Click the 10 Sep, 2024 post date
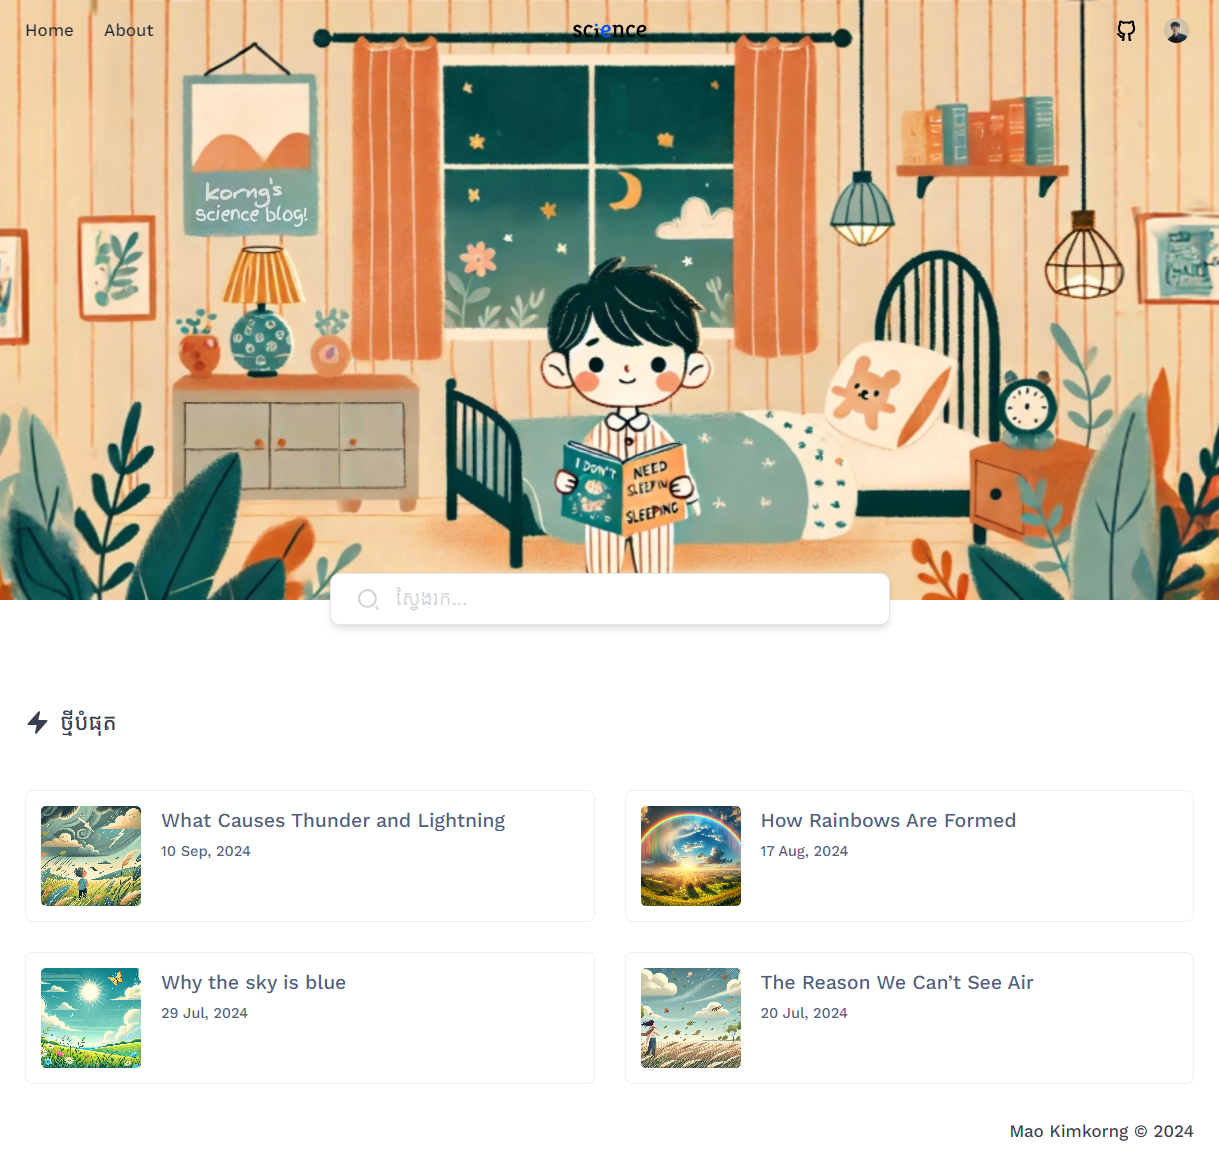Viewport: 1219px width, 1153px height. pyautogui.click(x=206, y=851)
